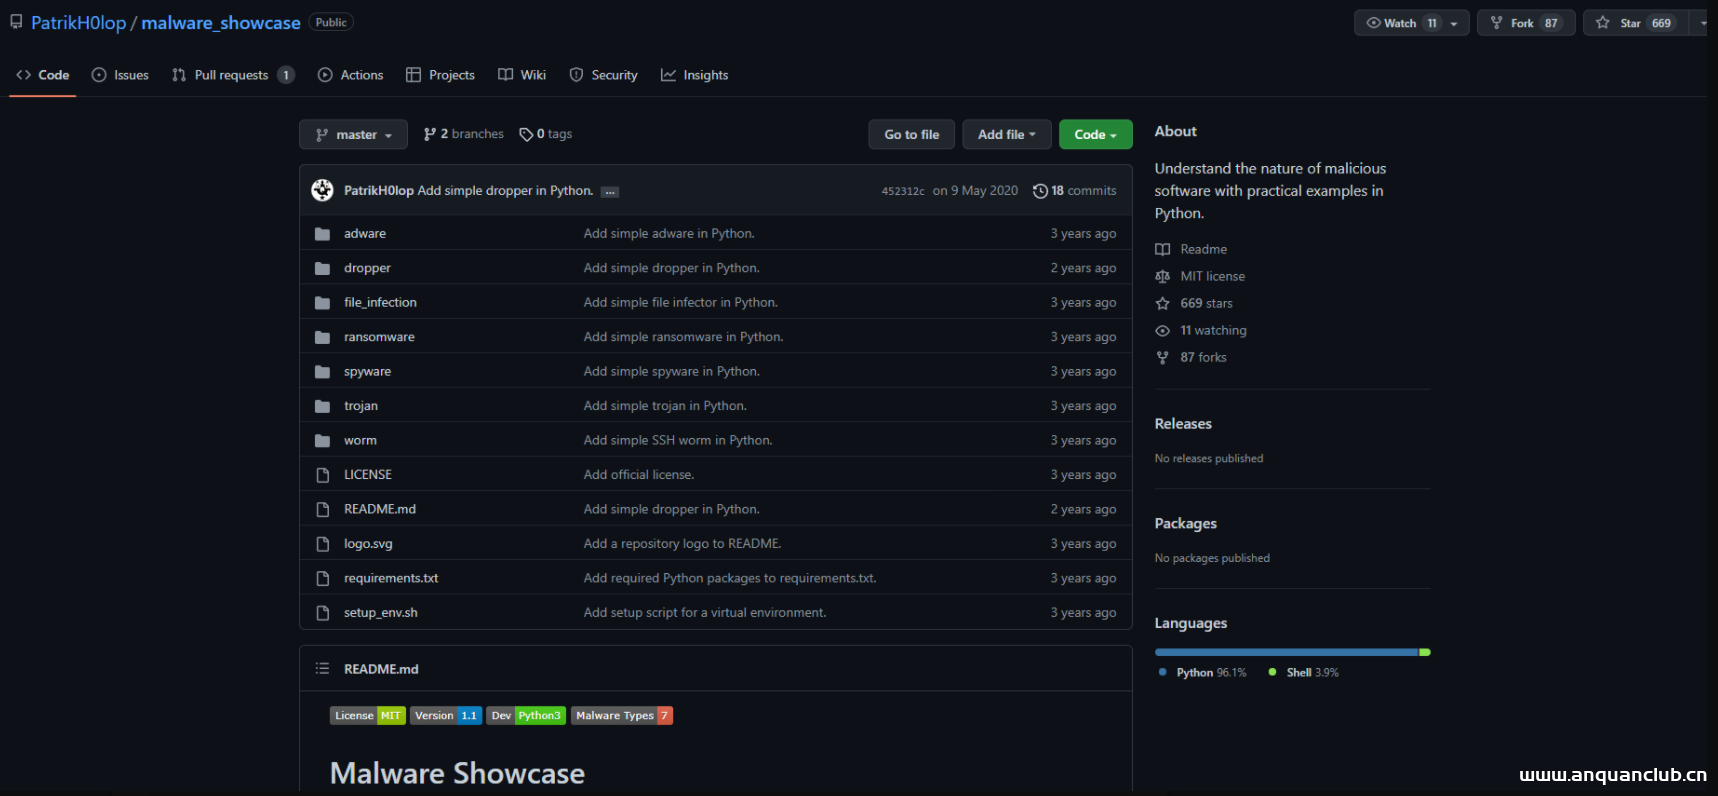Open the Watch notification options arrow
The width and height of the screenshot is (1718, 796).
tap(1454, 23)
